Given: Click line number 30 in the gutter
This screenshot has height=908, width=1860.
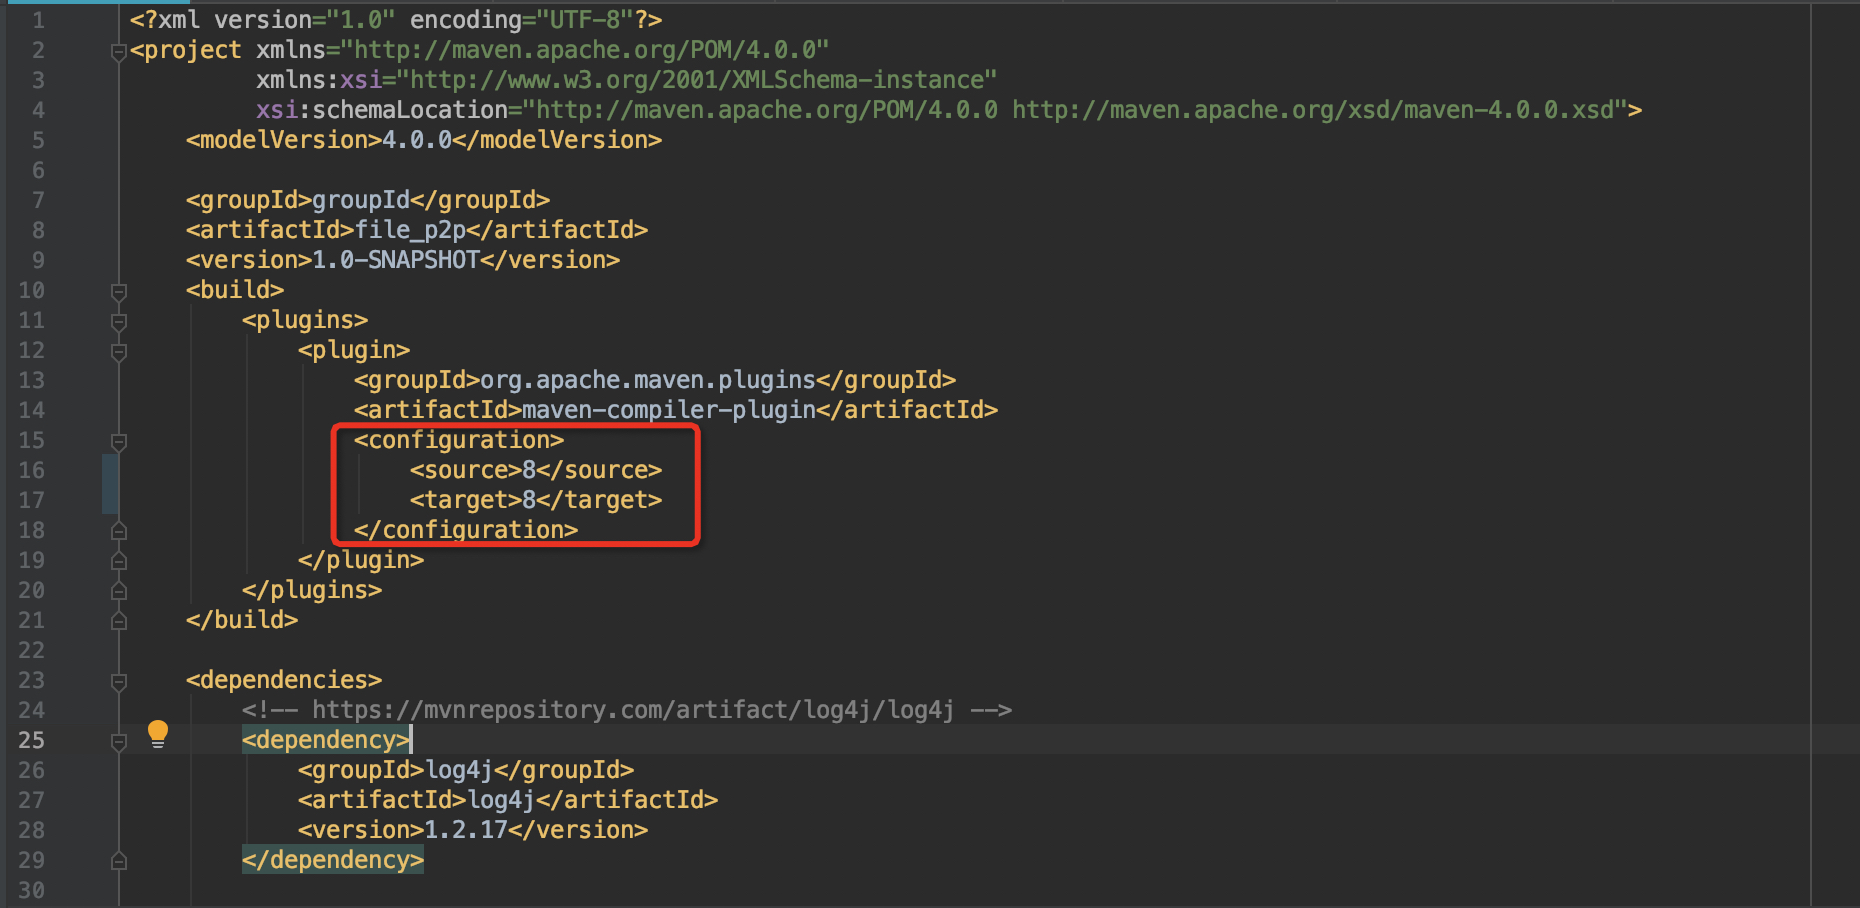Looking at the screenshot, I should [31, 890].
